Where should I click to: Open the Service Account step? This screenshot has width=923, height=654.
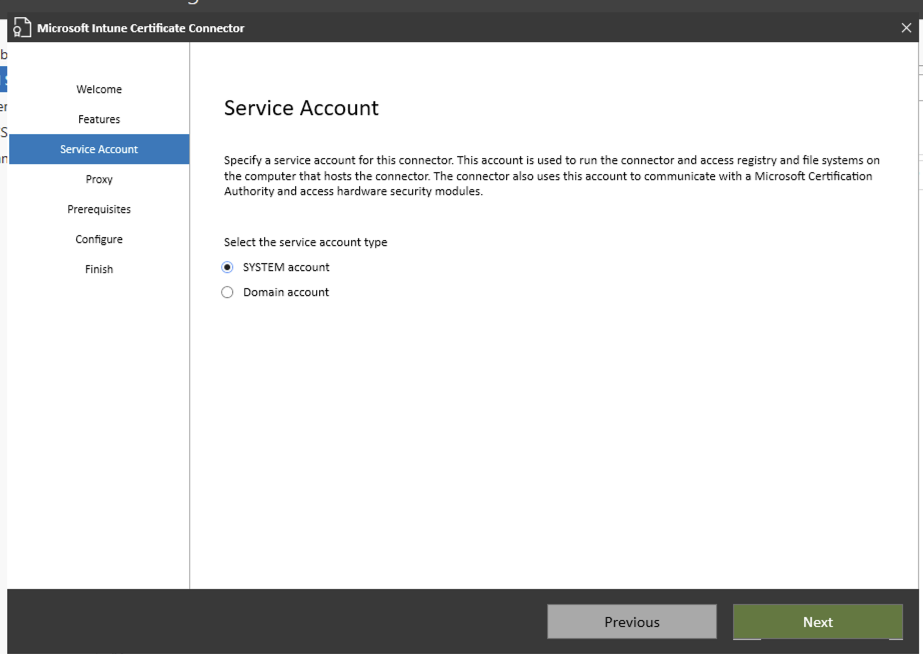[x=99, y=150]
